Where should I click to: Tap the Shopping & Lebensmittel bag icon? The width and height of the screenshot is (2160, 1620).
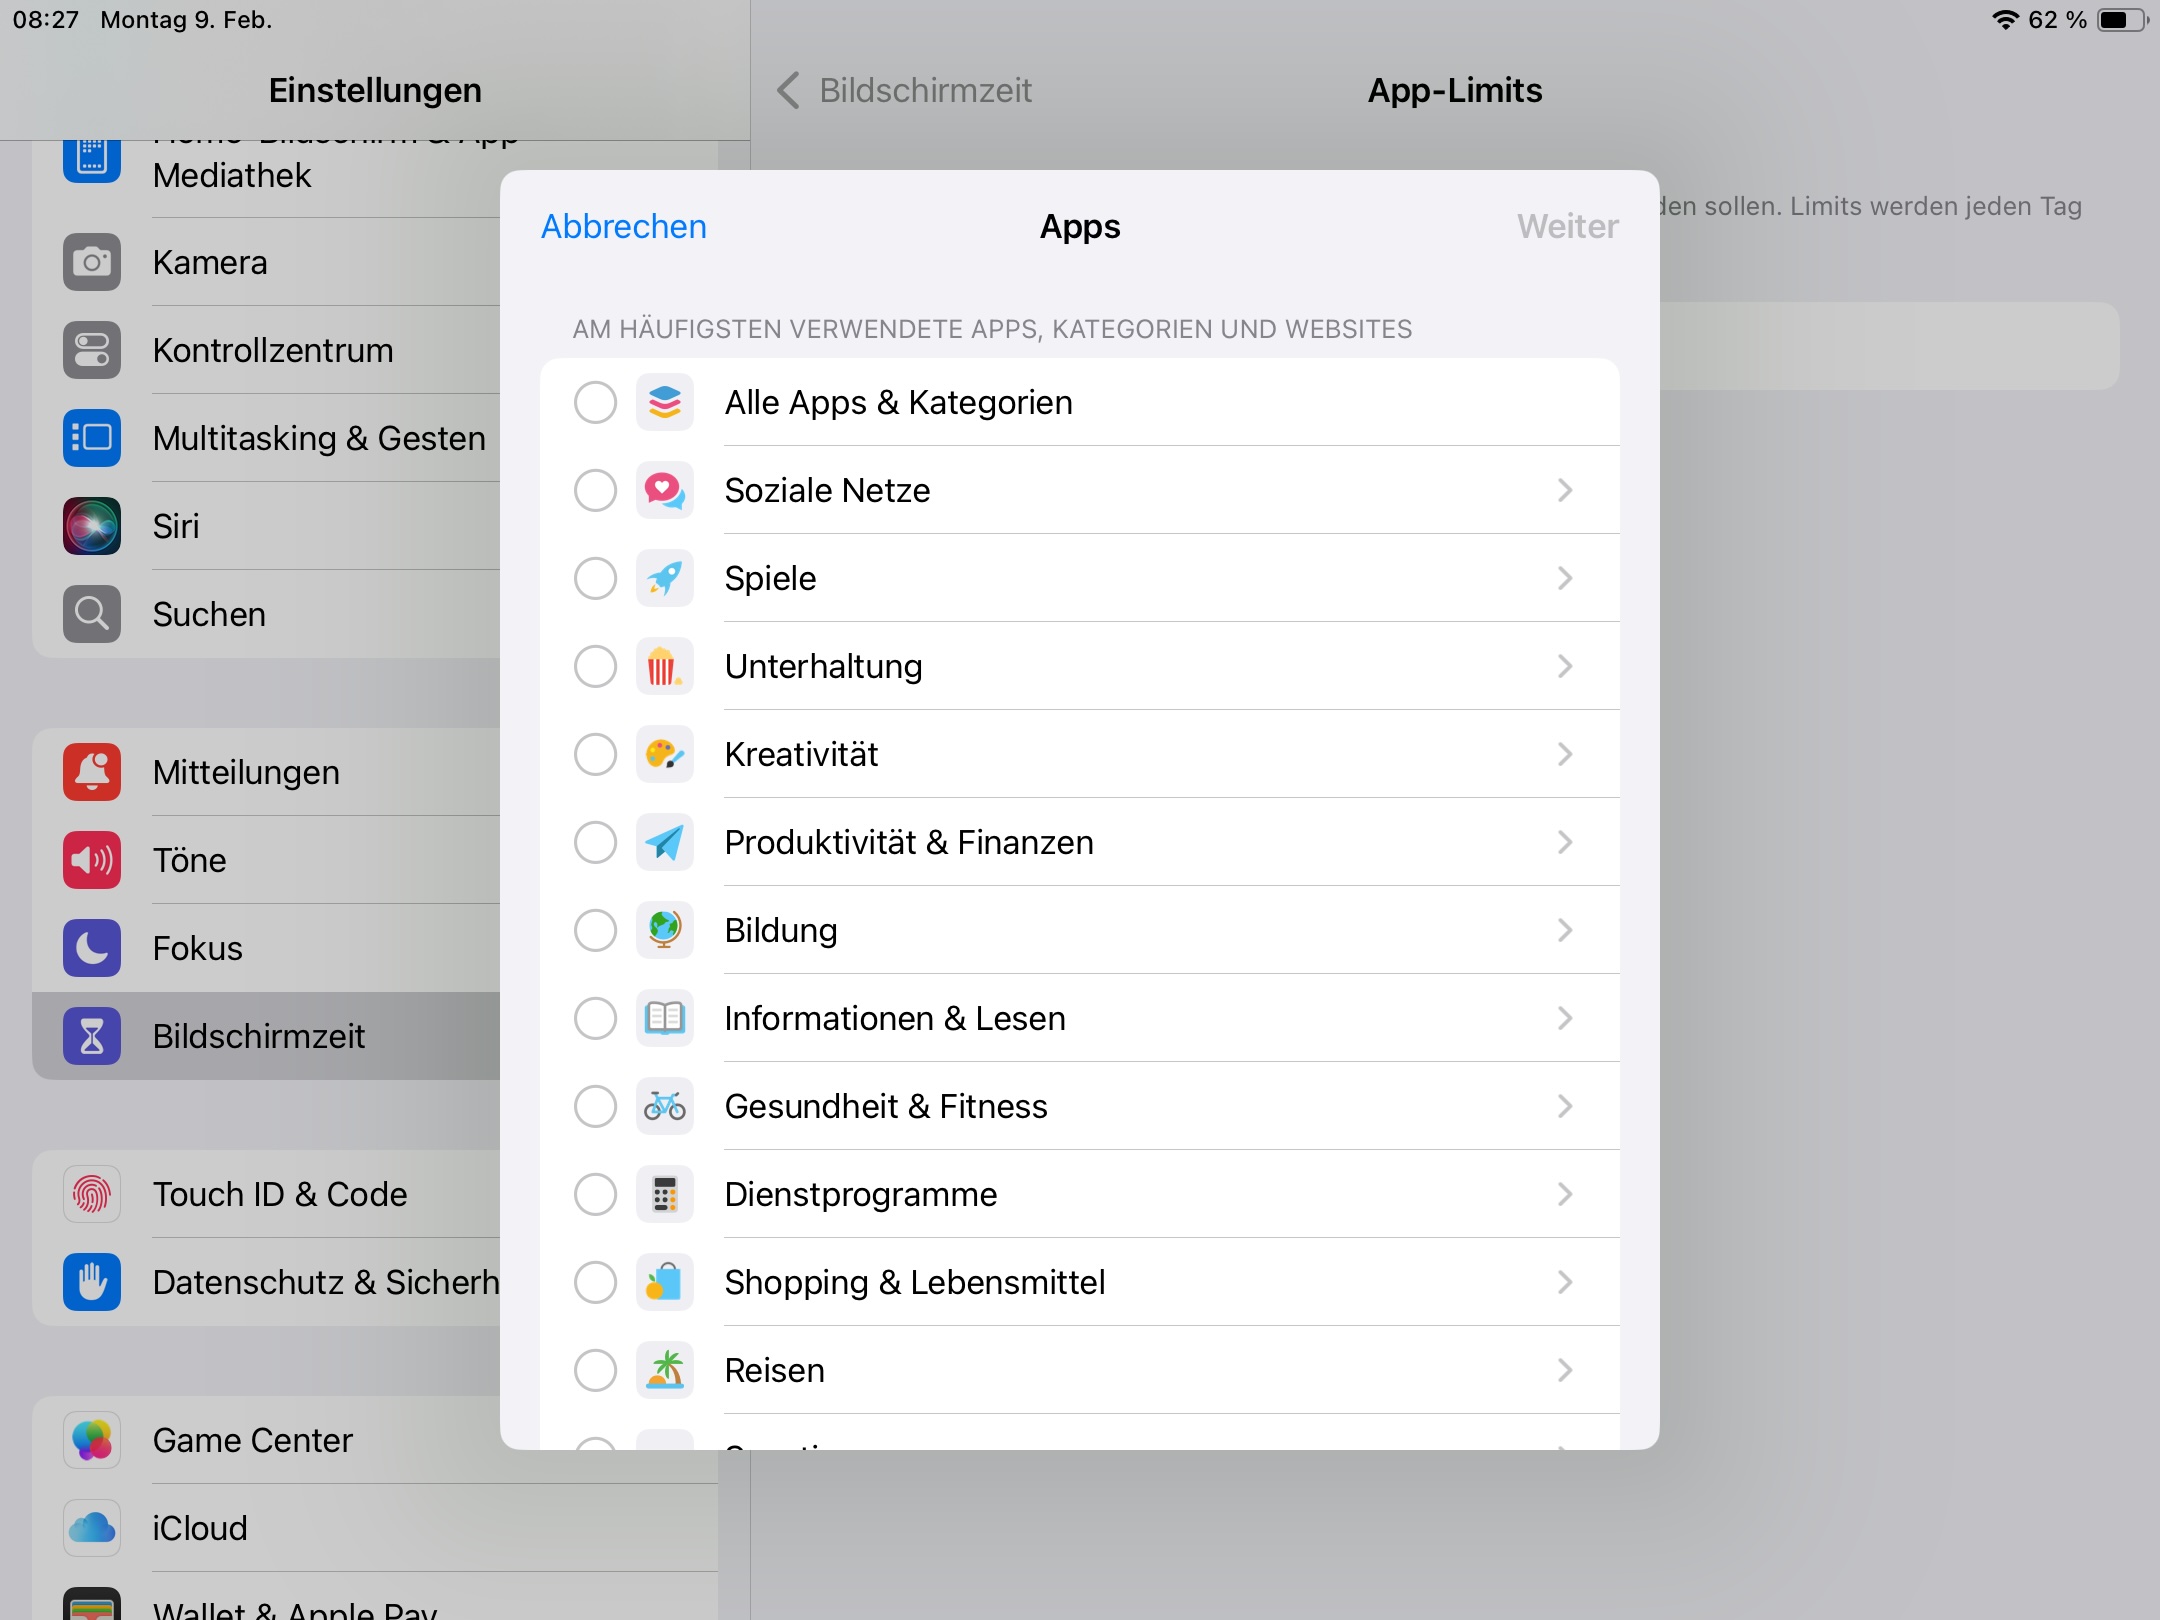pos(665,1282)
